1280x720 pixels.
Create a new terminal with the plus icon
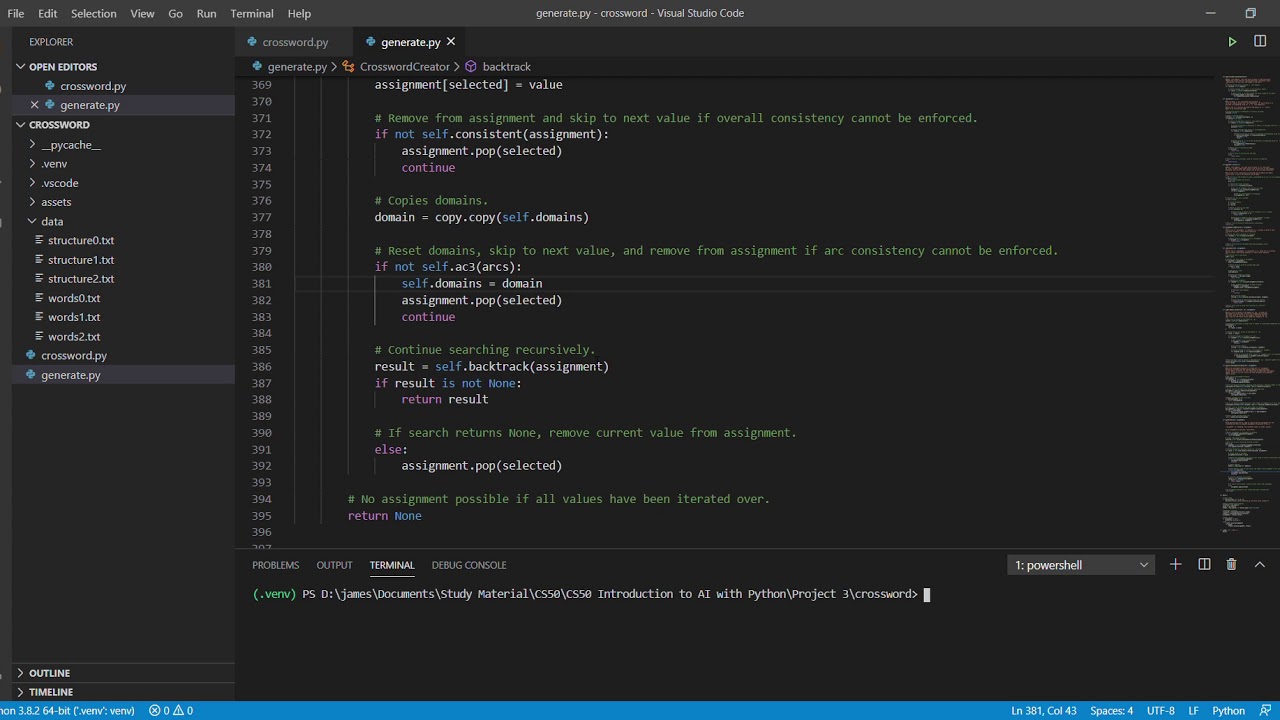tap(1176, 565)
